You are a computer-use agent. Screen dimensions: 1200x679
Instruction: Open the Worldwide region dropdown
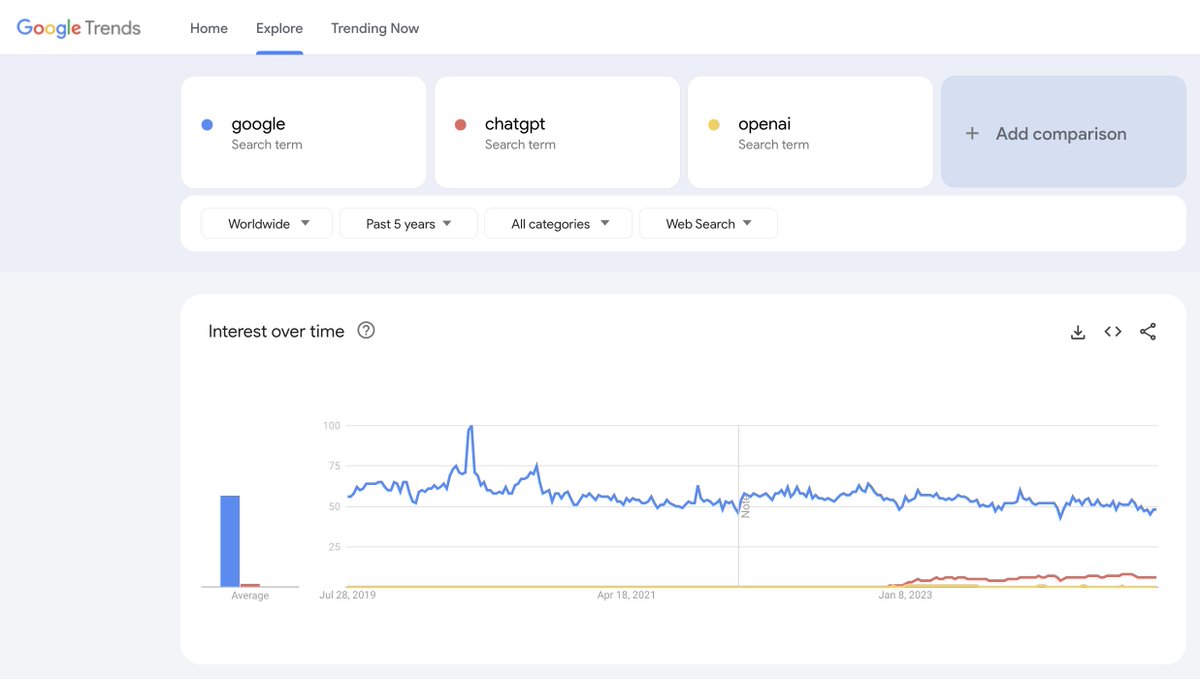[266, 223]
